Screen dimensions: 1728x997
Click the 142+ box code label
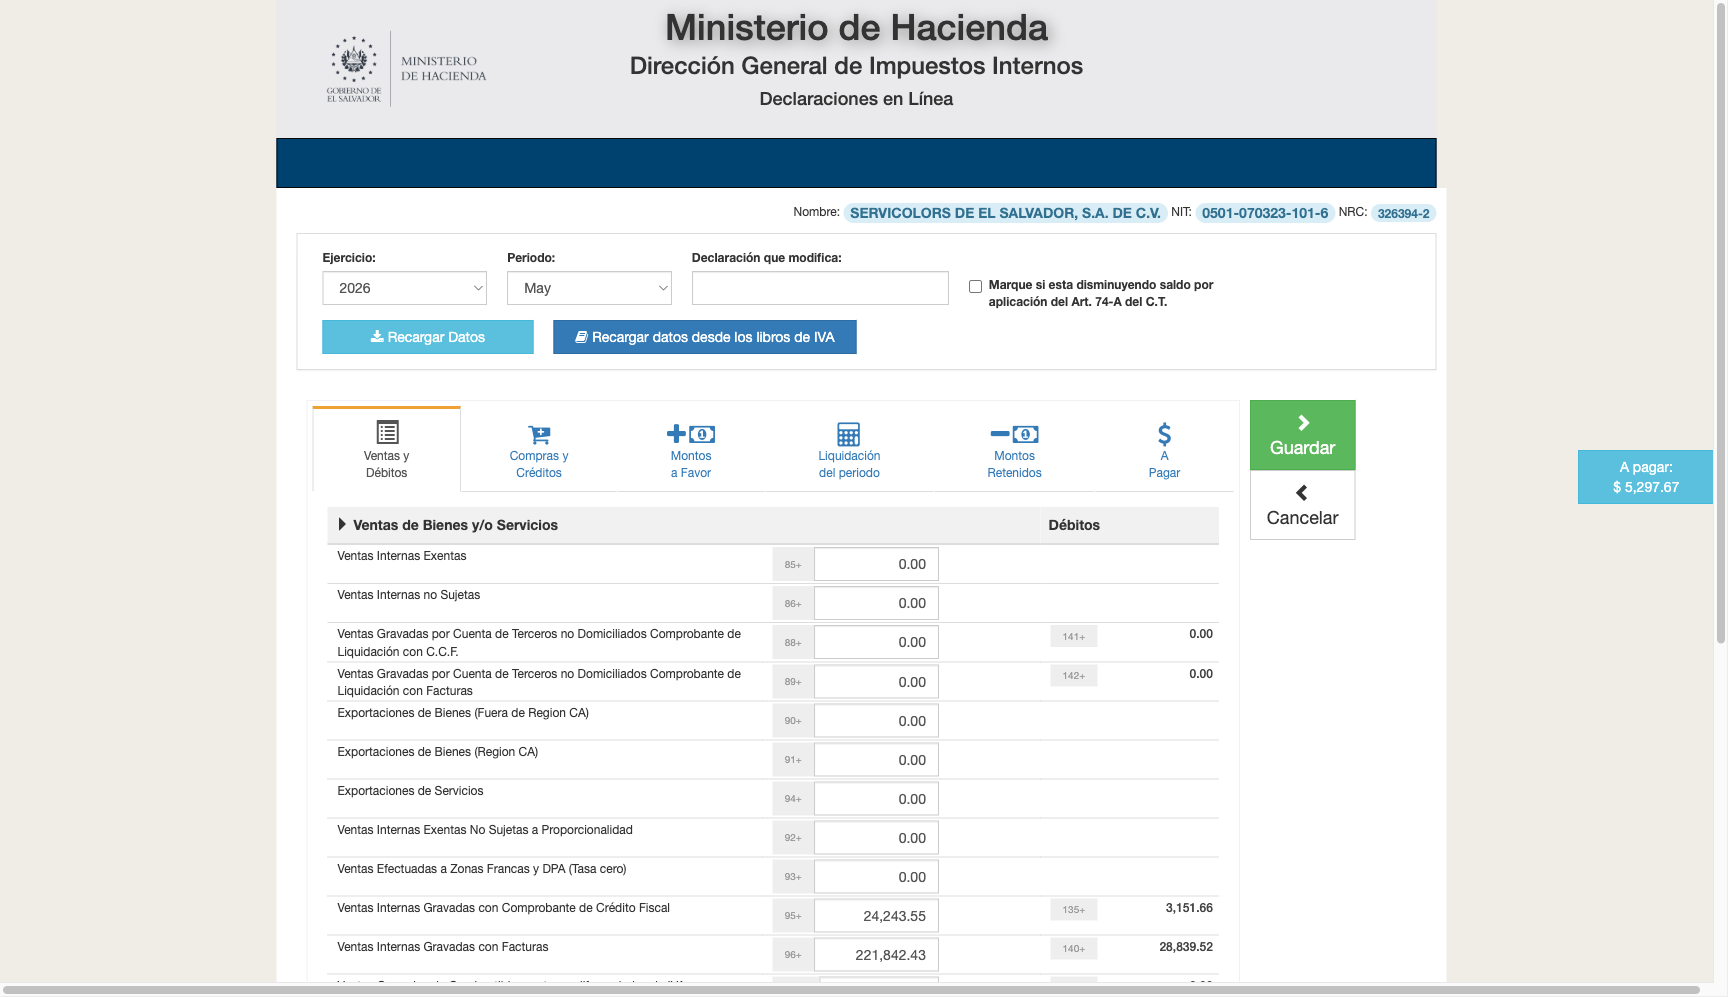(1074, 676)
